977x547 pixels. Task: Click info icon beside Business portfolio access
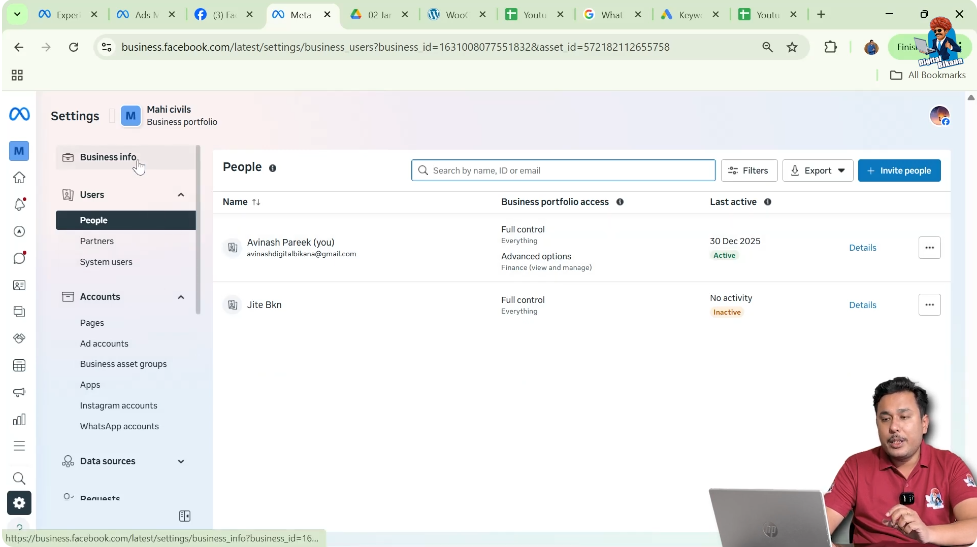[x=620, y=202]
